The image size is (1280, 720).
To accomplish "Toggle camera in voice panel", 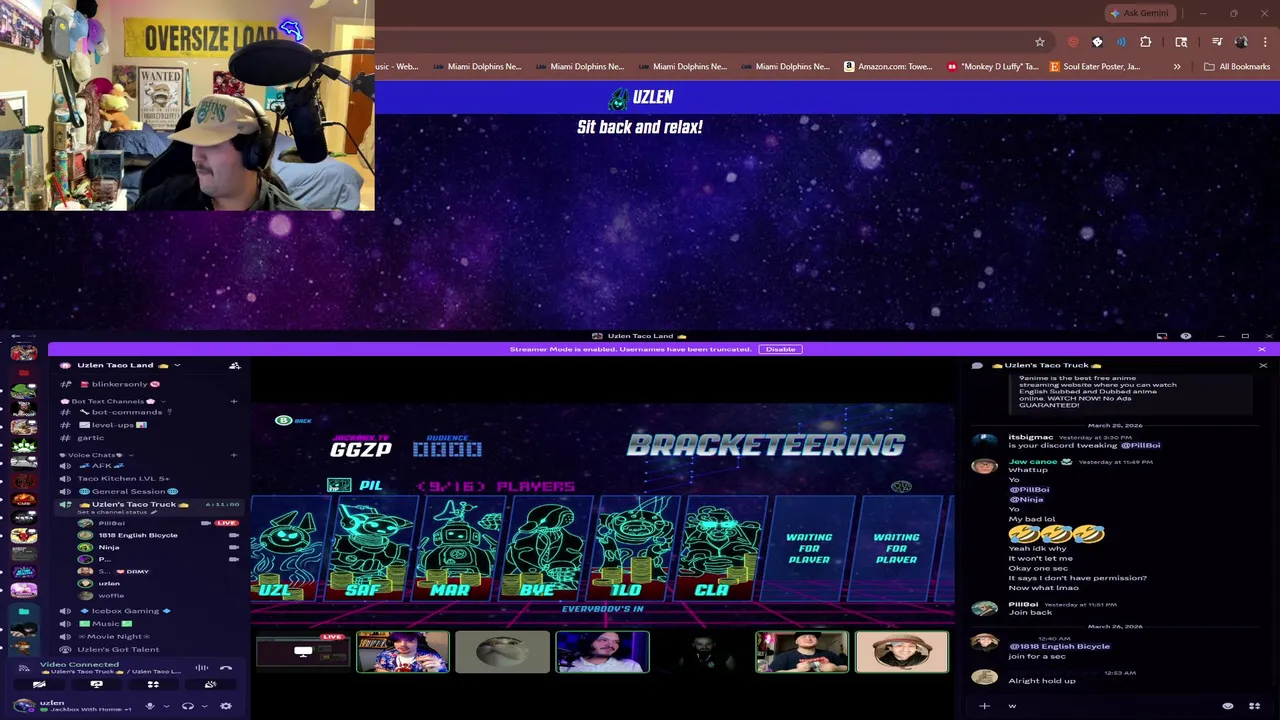I will (39, 685).
